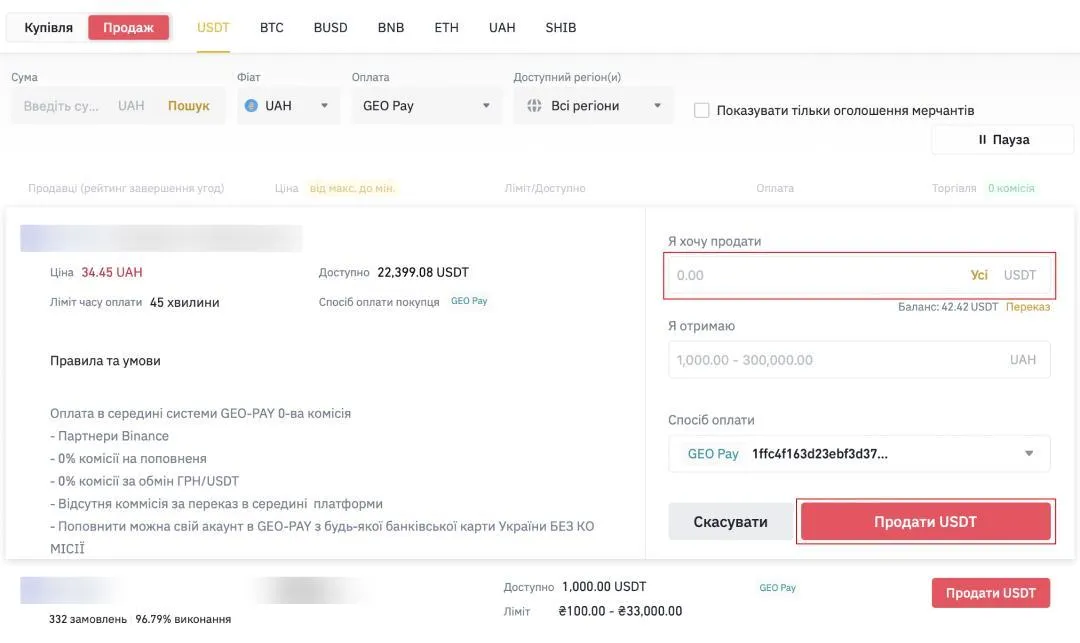Screen dimensions: 1080x643
Task: Click the Усі link to sell all
Action: (x=979, y=275)
